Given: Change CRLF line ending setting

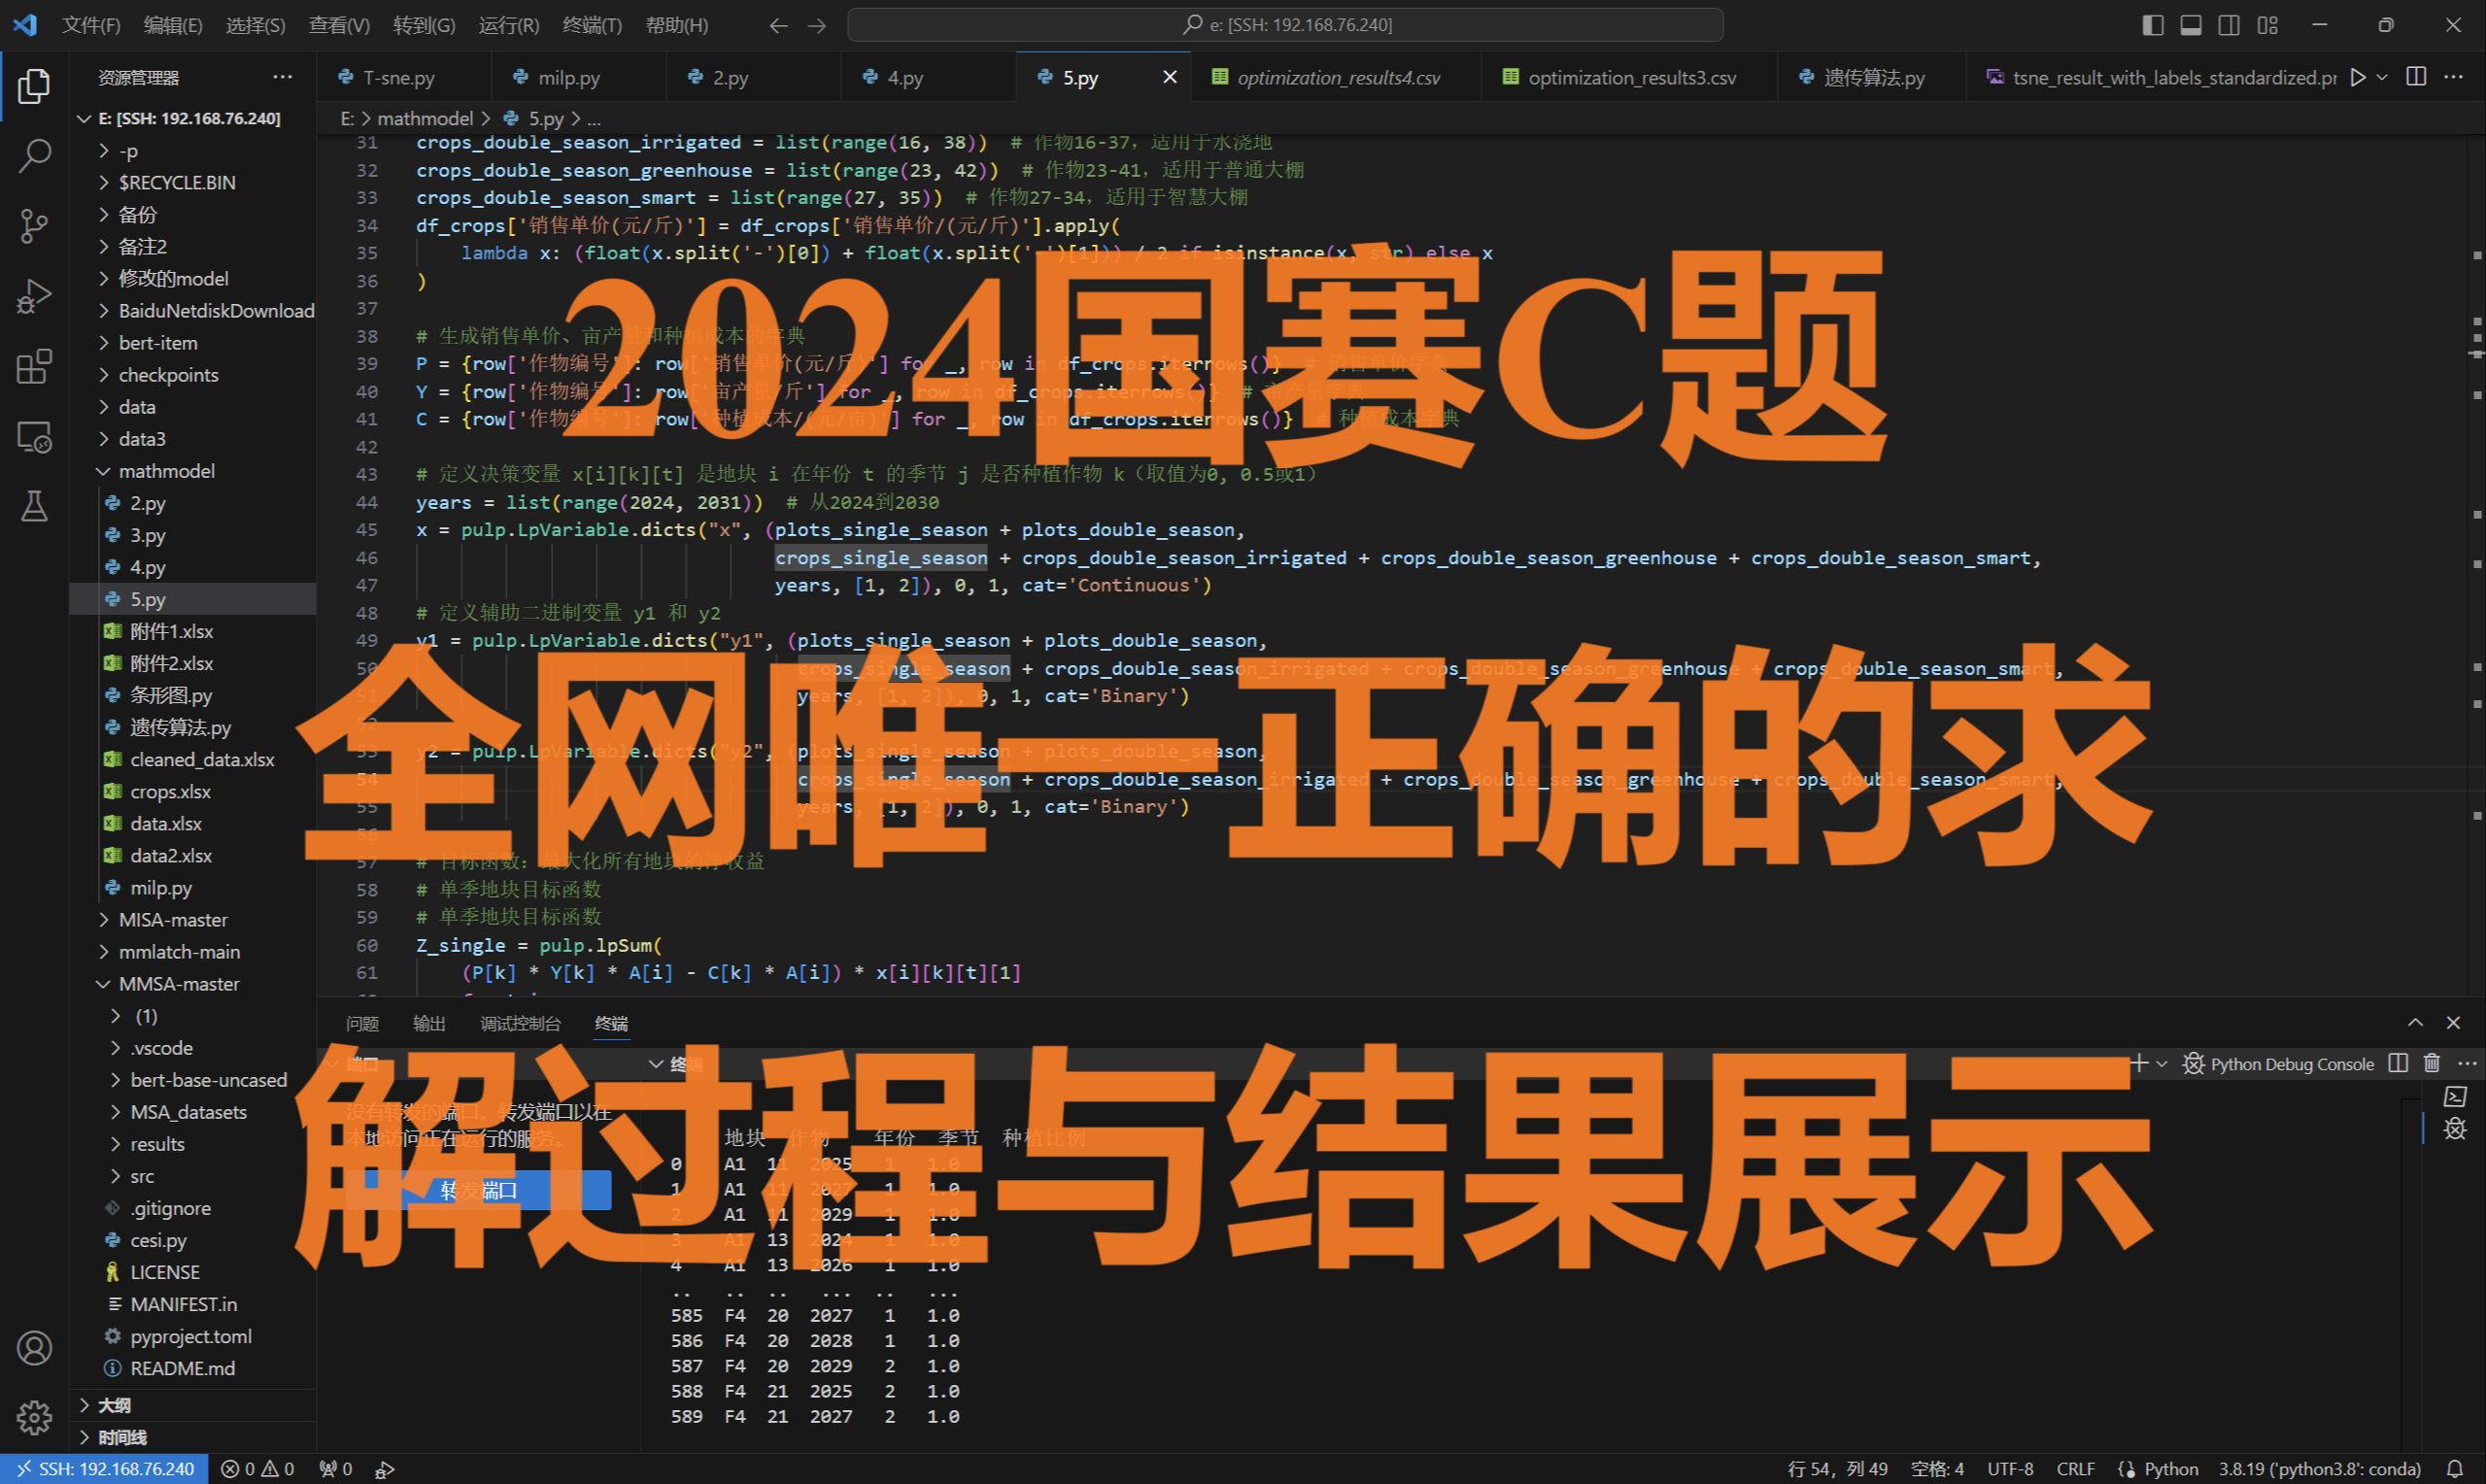Looking at the screenshot, I should click(2075, 1469).
